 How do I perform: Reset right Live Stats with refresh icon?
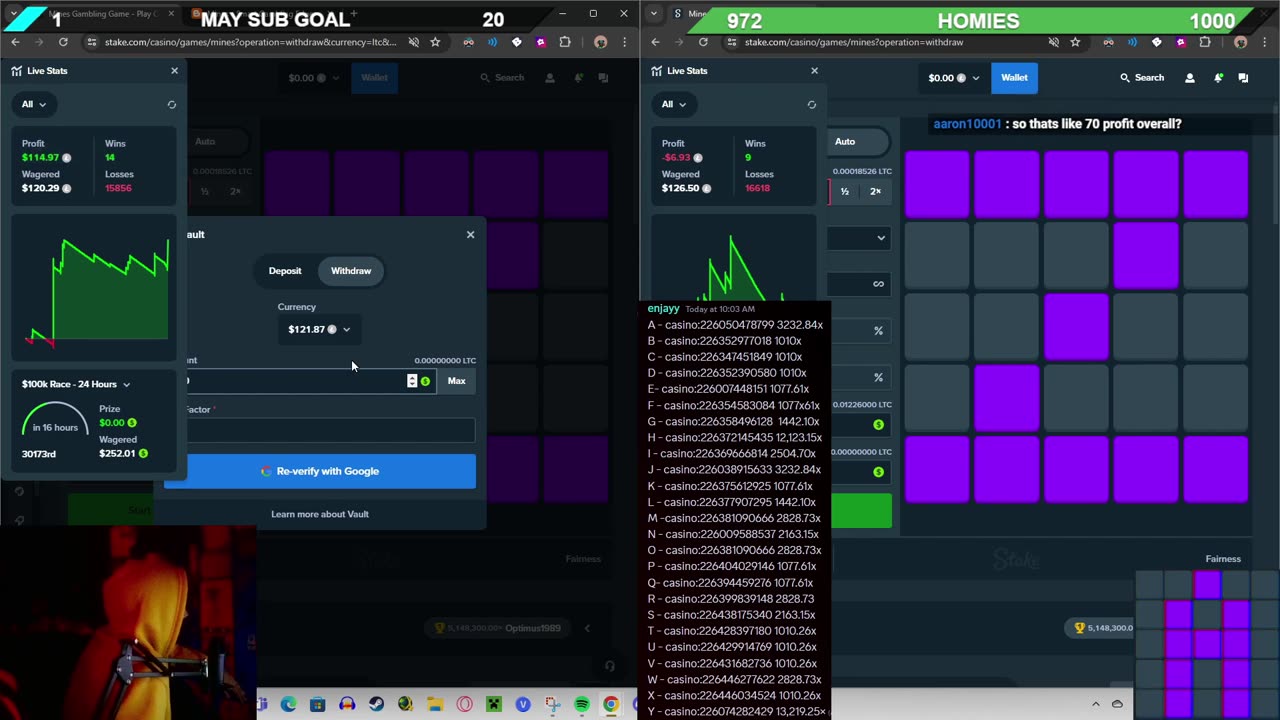[x=812, y=104]
